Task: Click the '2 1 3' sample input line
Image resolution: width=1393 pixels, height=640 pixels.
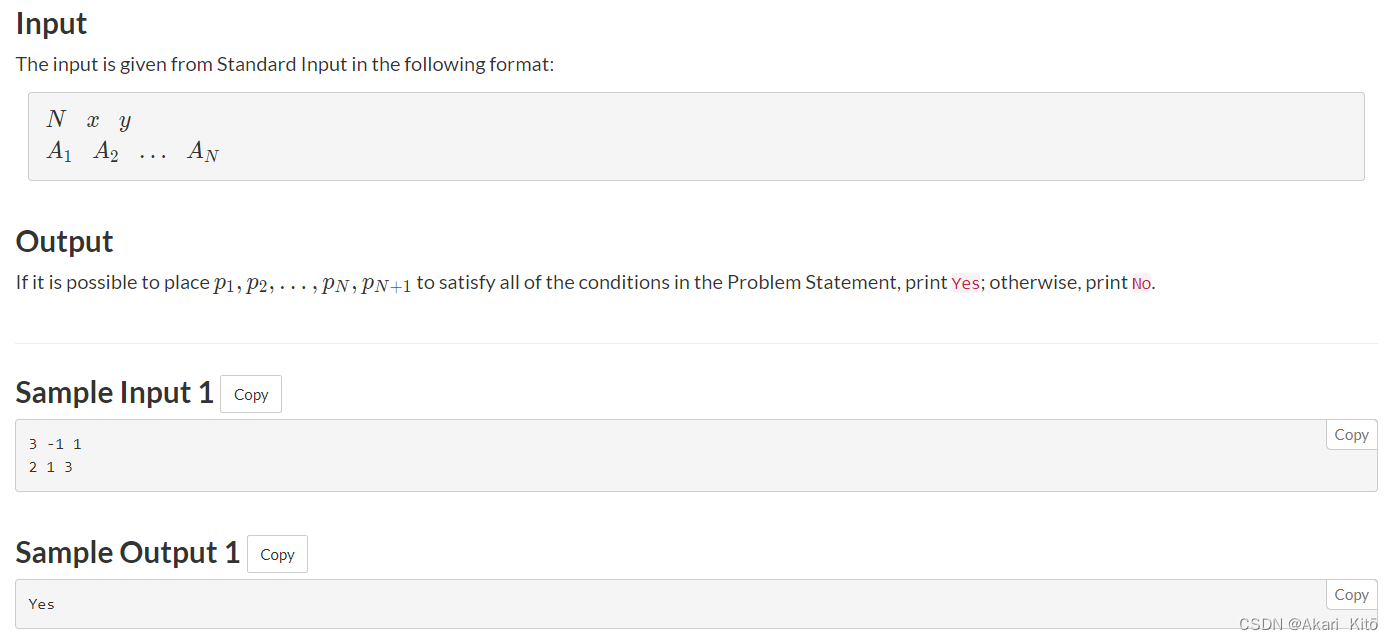Action: click(51, 466)
